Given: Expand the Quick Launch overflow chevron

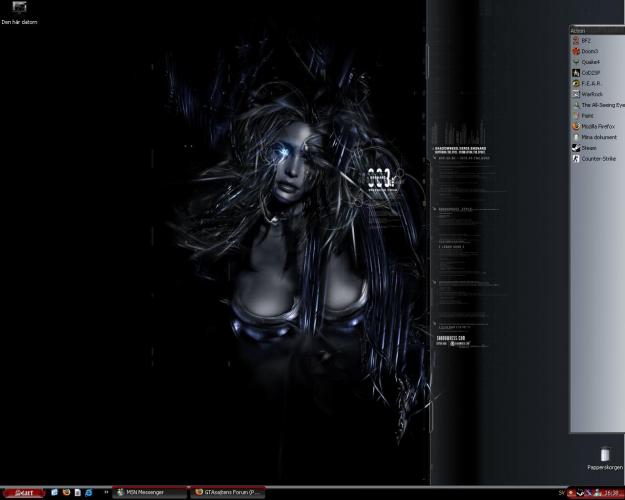Looking at the screenshot, I should (x=107, y=493).
